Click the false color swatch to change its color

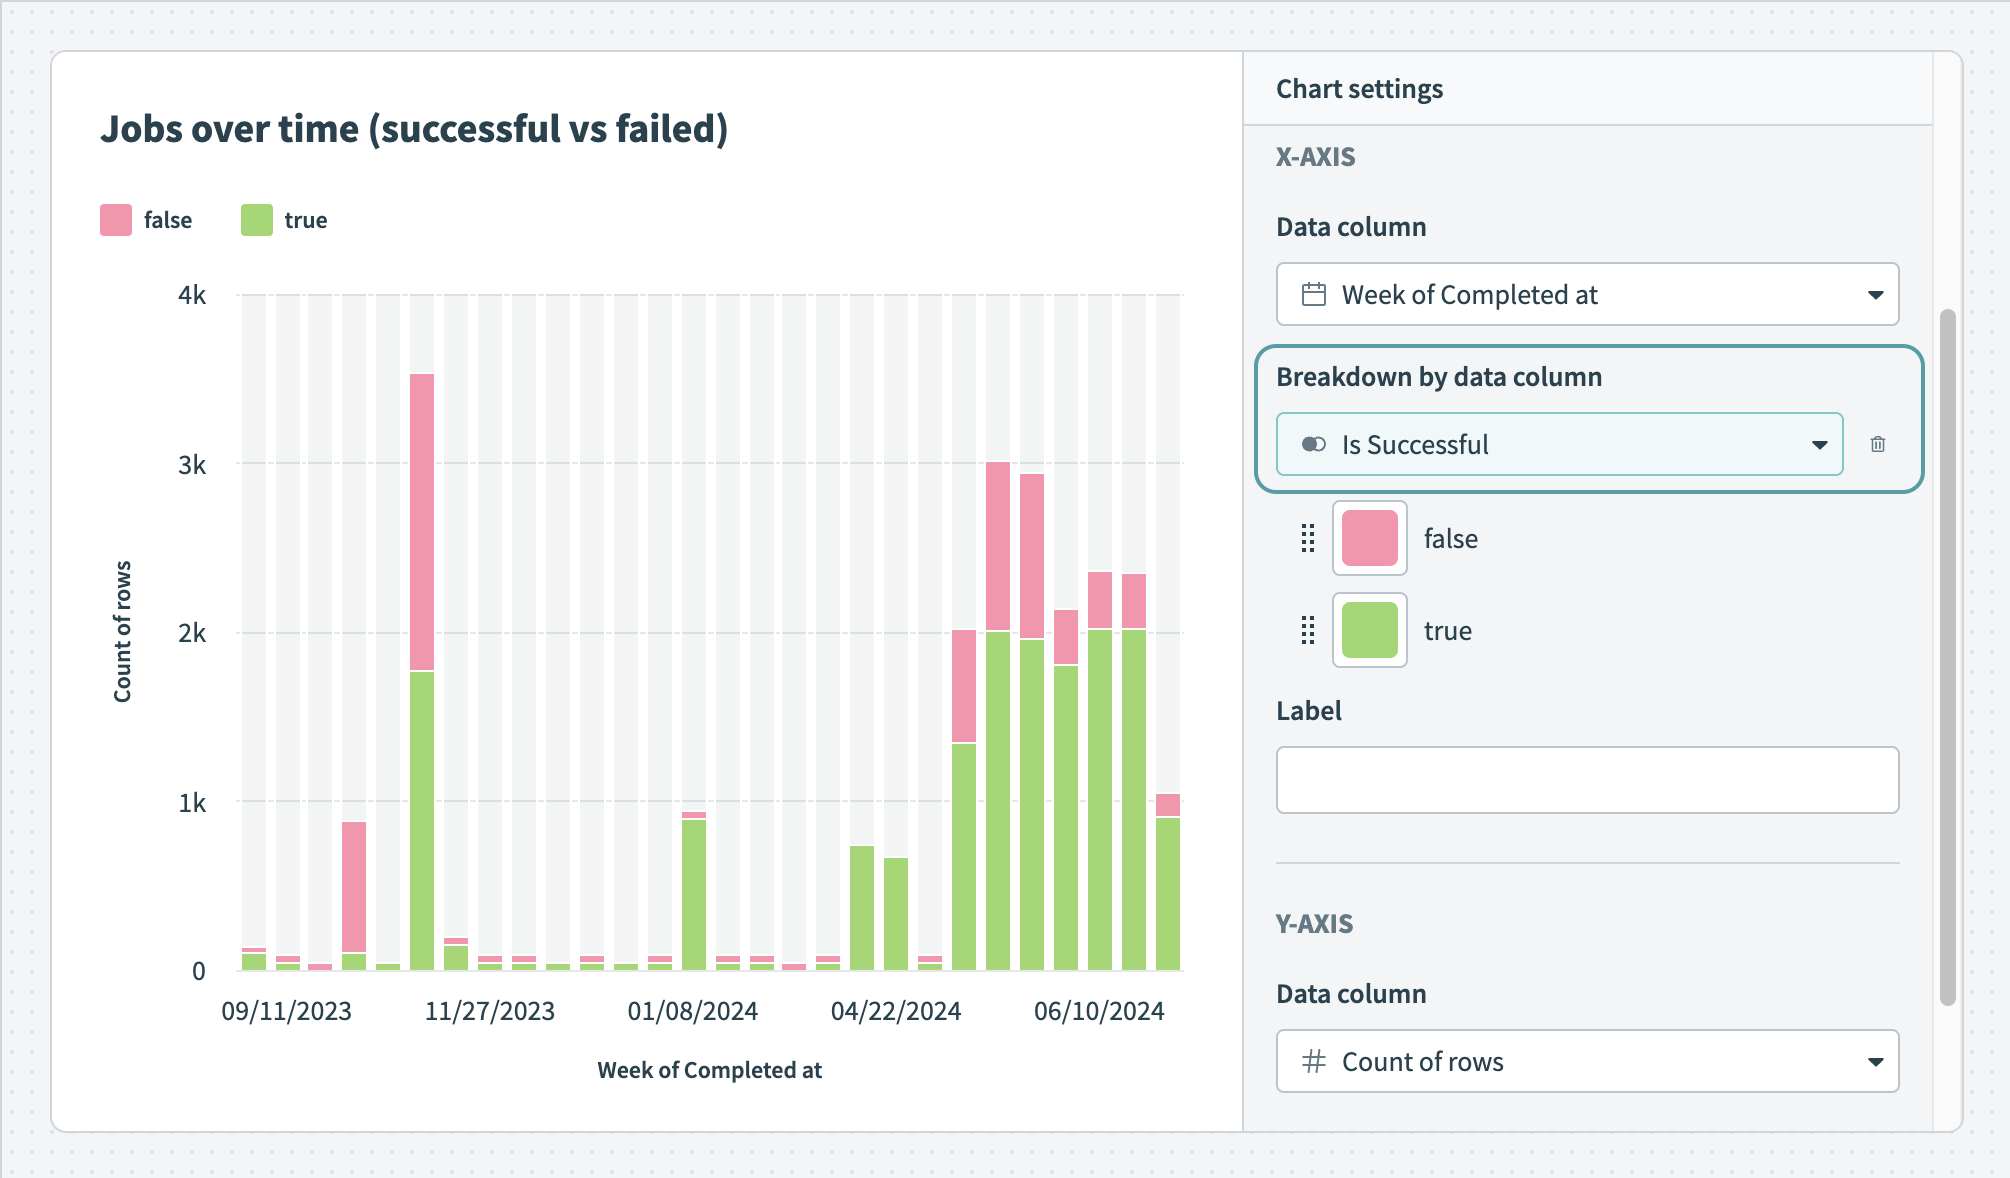tap(1369, 539)
